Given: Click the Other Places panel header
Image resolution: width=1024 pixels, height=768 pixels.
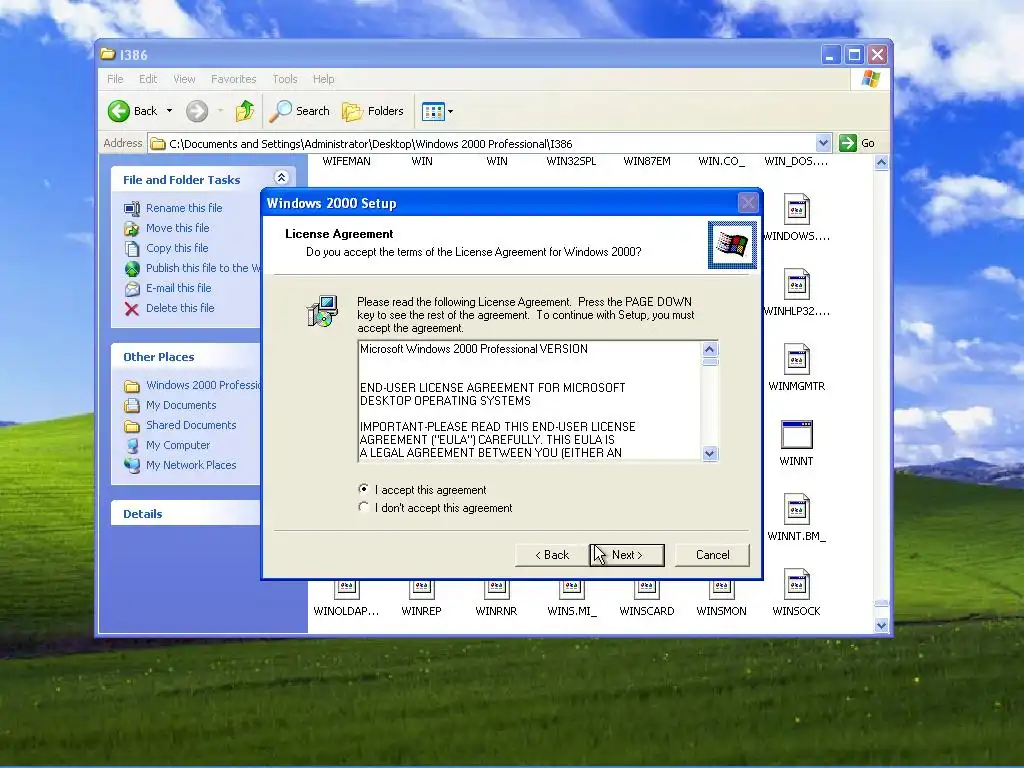Looking at the screenshot, I should pyautogui.click(x=185, y=357).
